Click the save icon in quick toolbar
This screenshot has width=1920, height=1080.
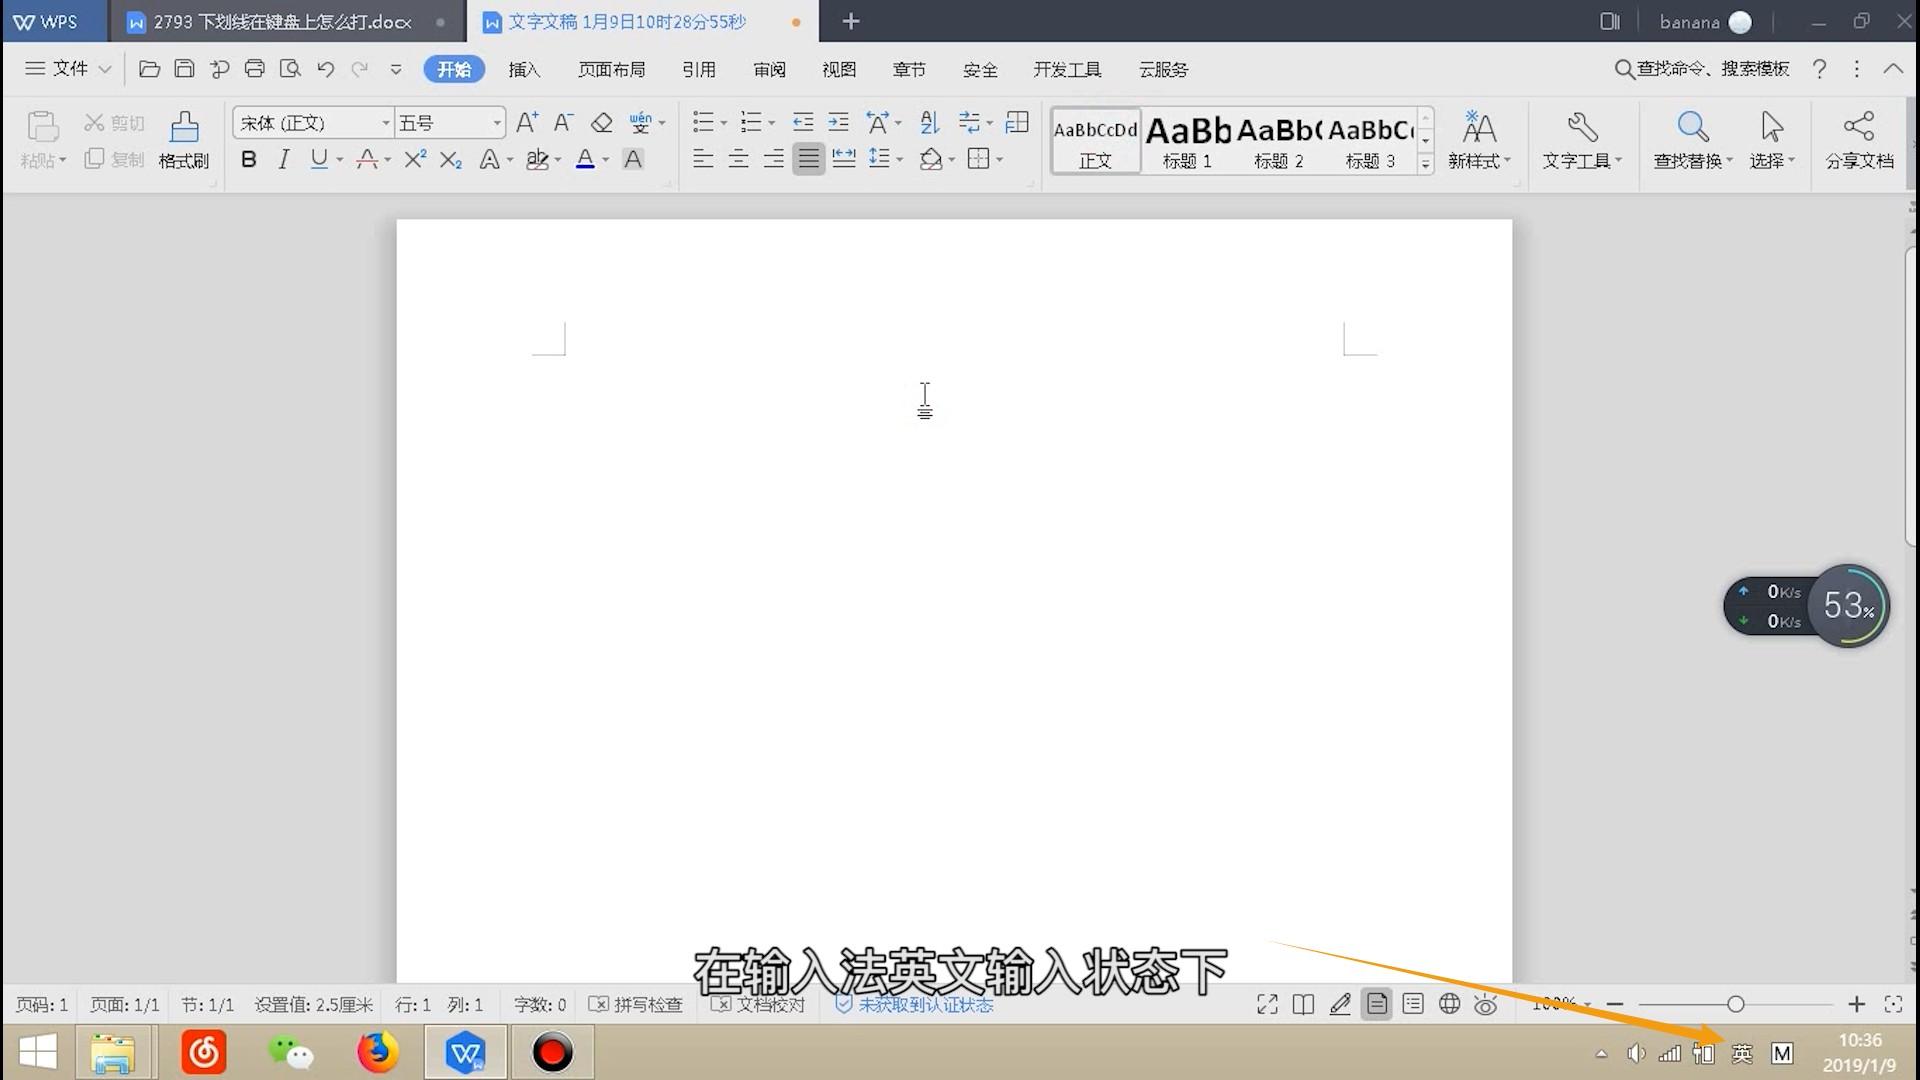(x=184, y=69)
